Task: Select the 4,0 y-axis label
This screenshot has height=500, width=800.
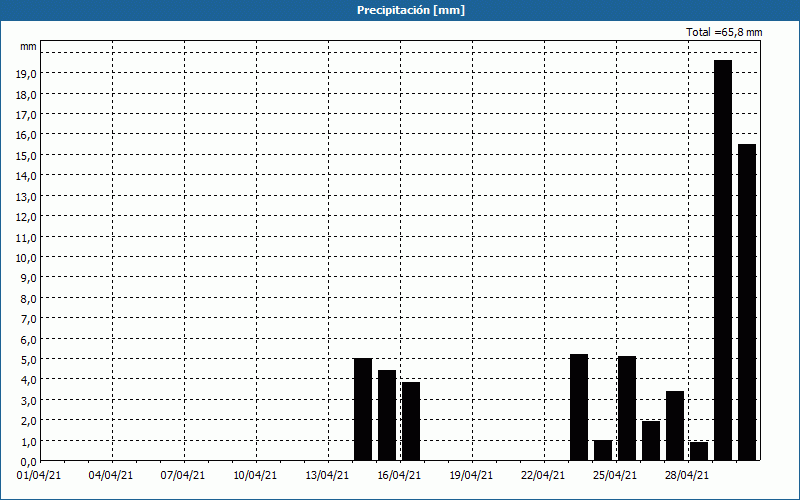Action: coord(28,380)
